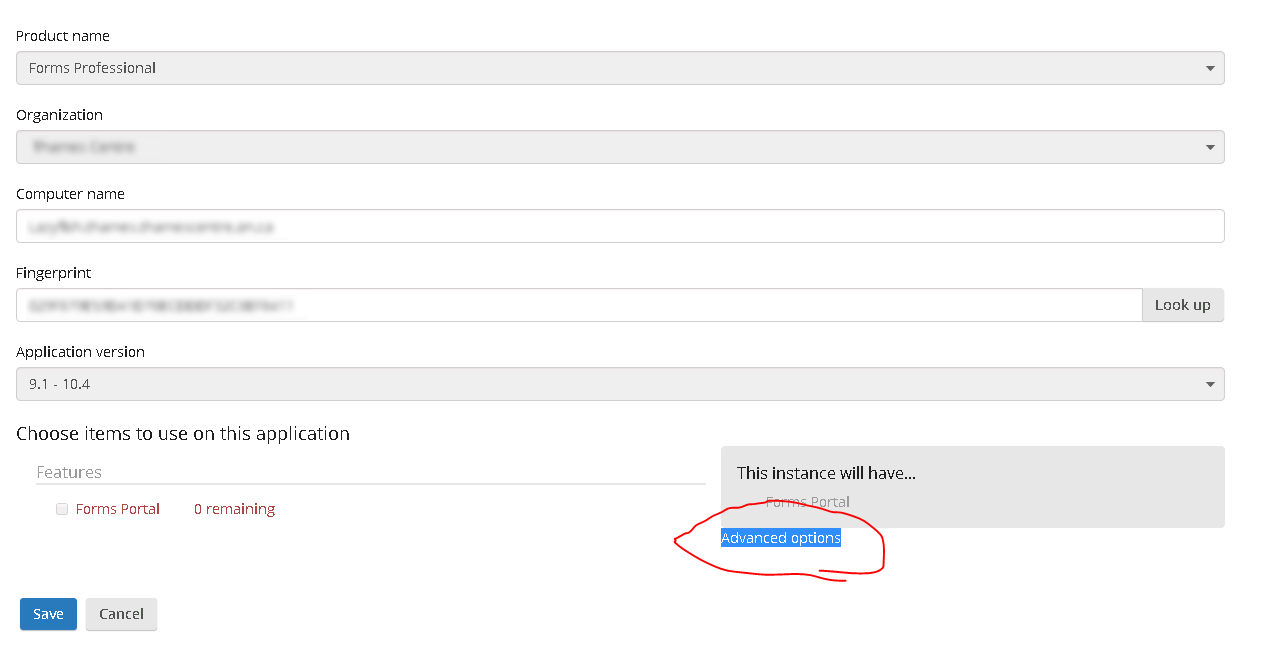Click the Forms Portal feature label

pyautogui.click(x=118, y=509)
